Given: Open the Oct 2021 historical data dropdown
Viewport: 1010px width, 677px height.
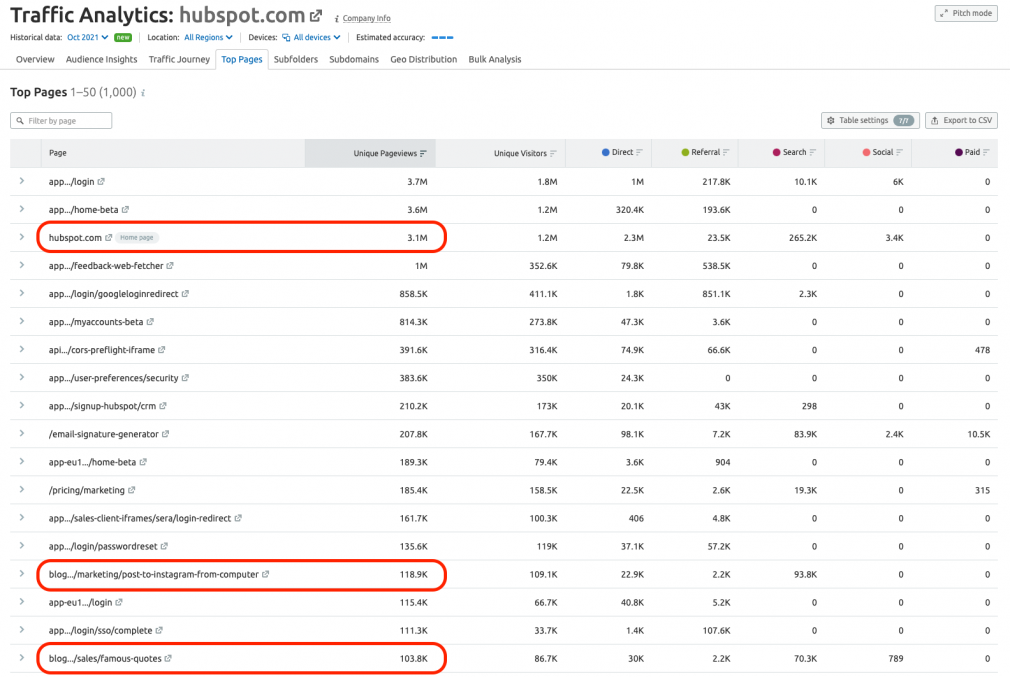Looking at the screenshot, I should point(88,37).
